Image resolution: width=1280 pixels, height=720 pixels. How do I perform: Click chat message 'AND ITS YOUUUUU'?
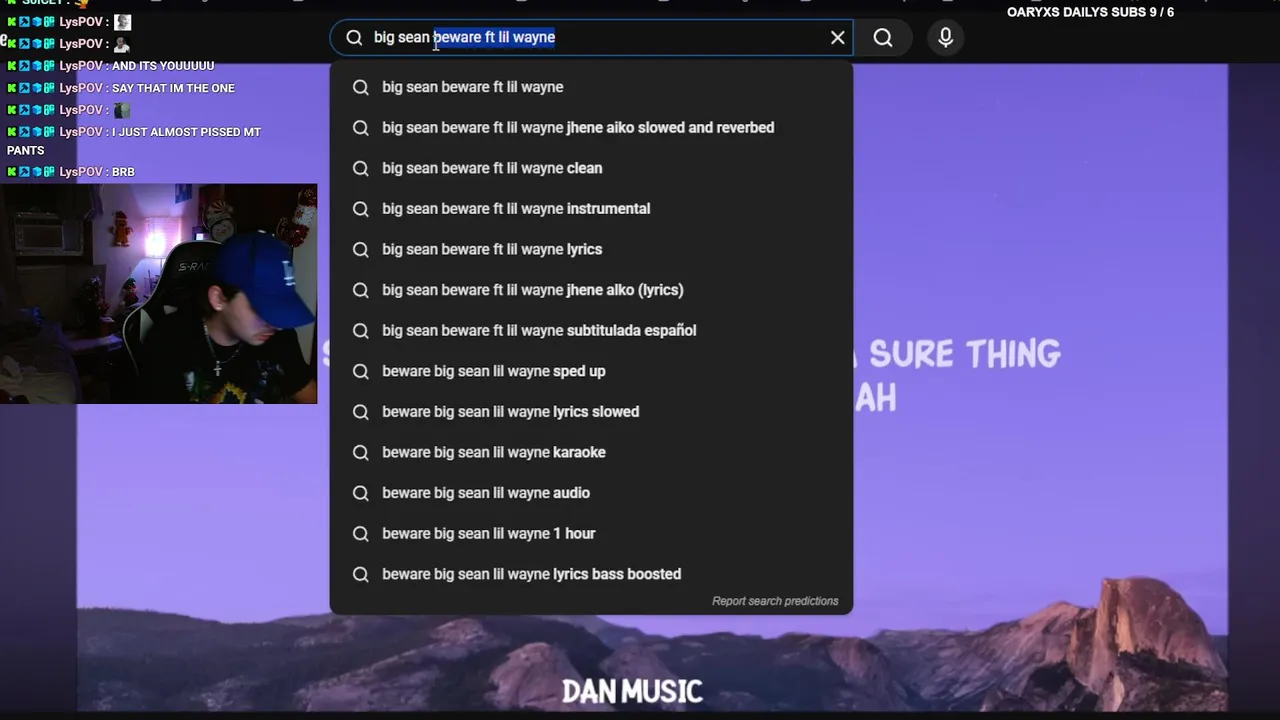click(x=163, y=66)
